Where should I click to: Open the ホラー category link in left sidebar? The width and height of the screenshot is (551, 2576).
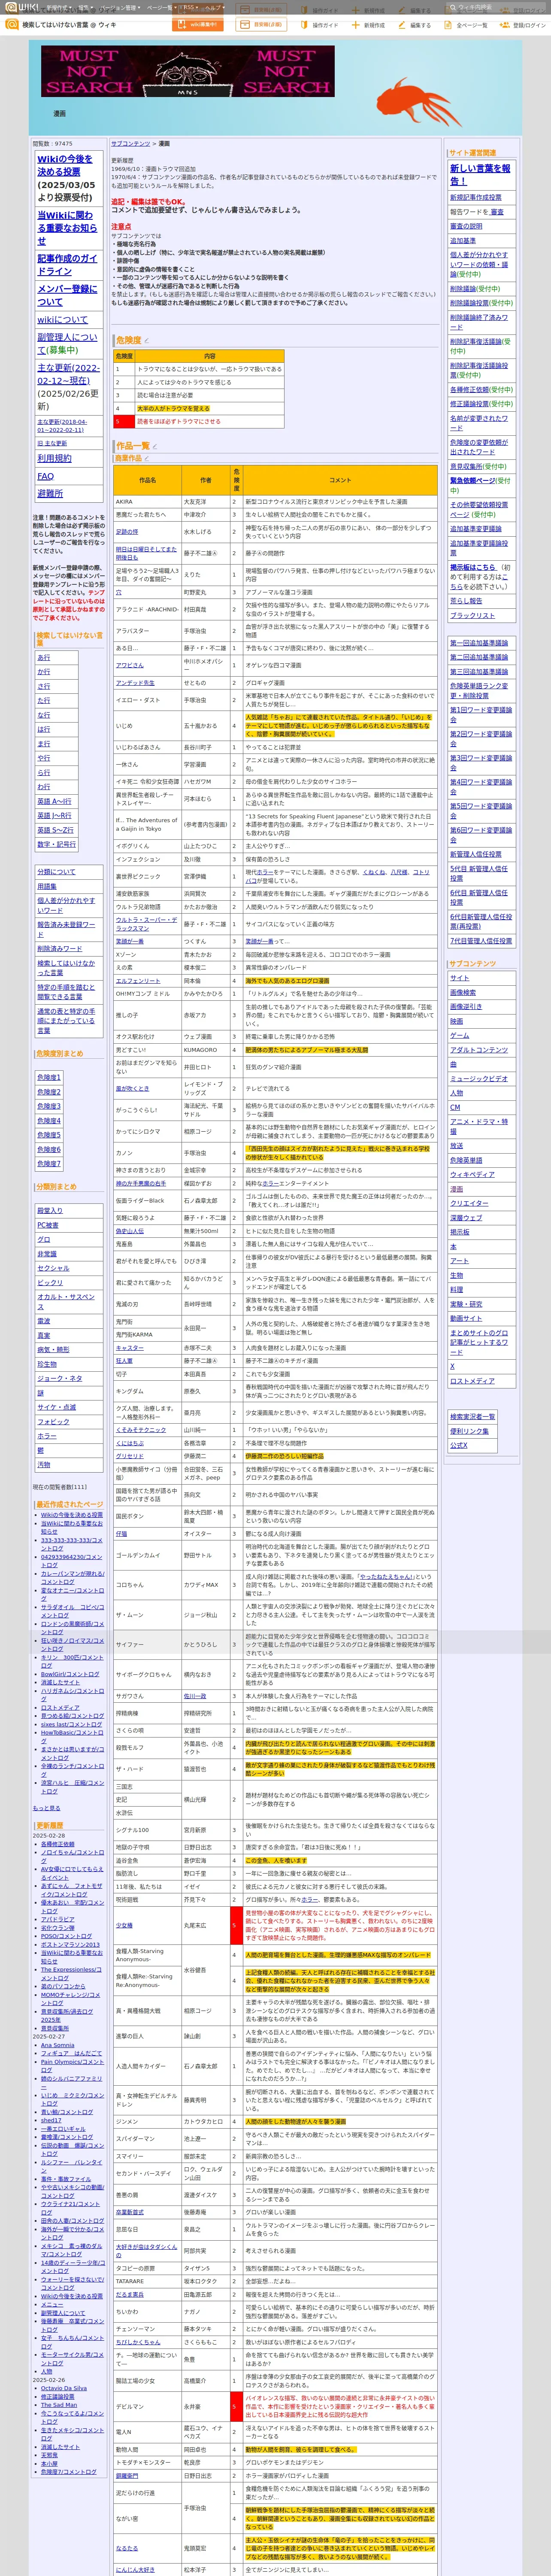tap(47, 1436)
